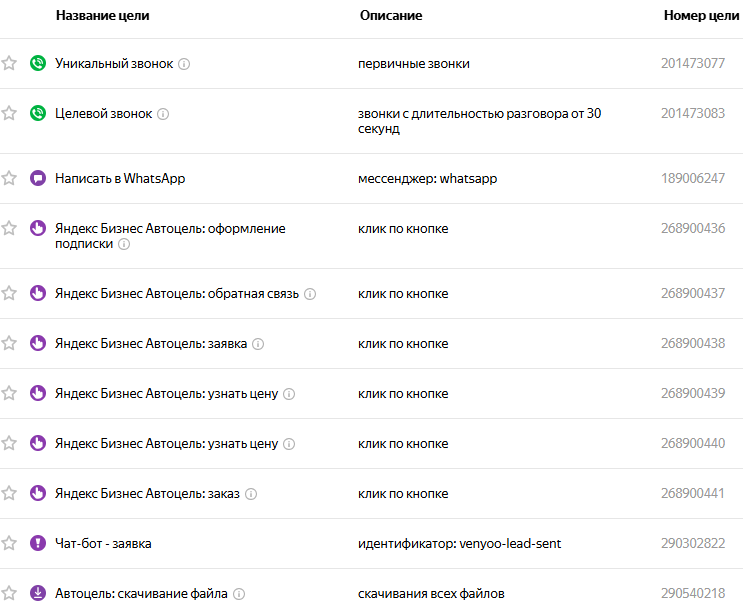Show info hint for Автоцель: обратная связь
Viewport: 743px width, 610px height.
[310, 294]
